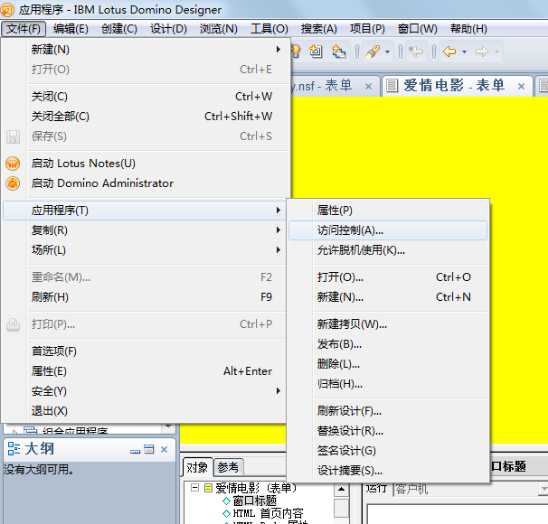Expand the 场所(L) submenu
The image size is (548, 524).
point(146,250)
